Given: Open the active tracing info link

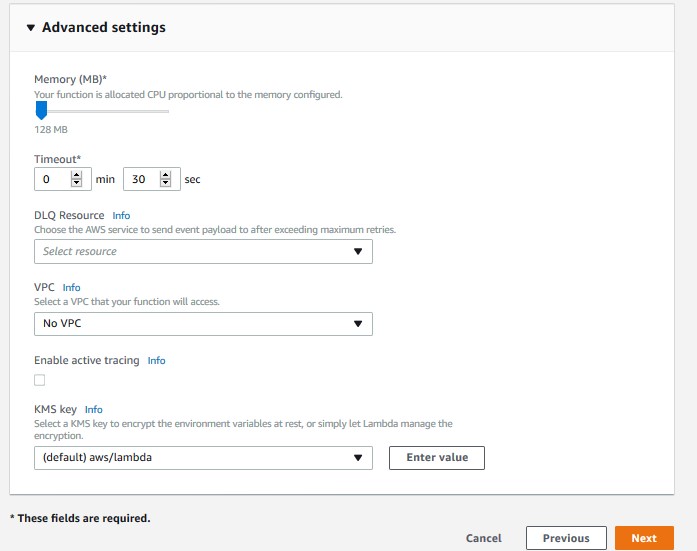Looking at the screenshot, I should click(156, 360).
